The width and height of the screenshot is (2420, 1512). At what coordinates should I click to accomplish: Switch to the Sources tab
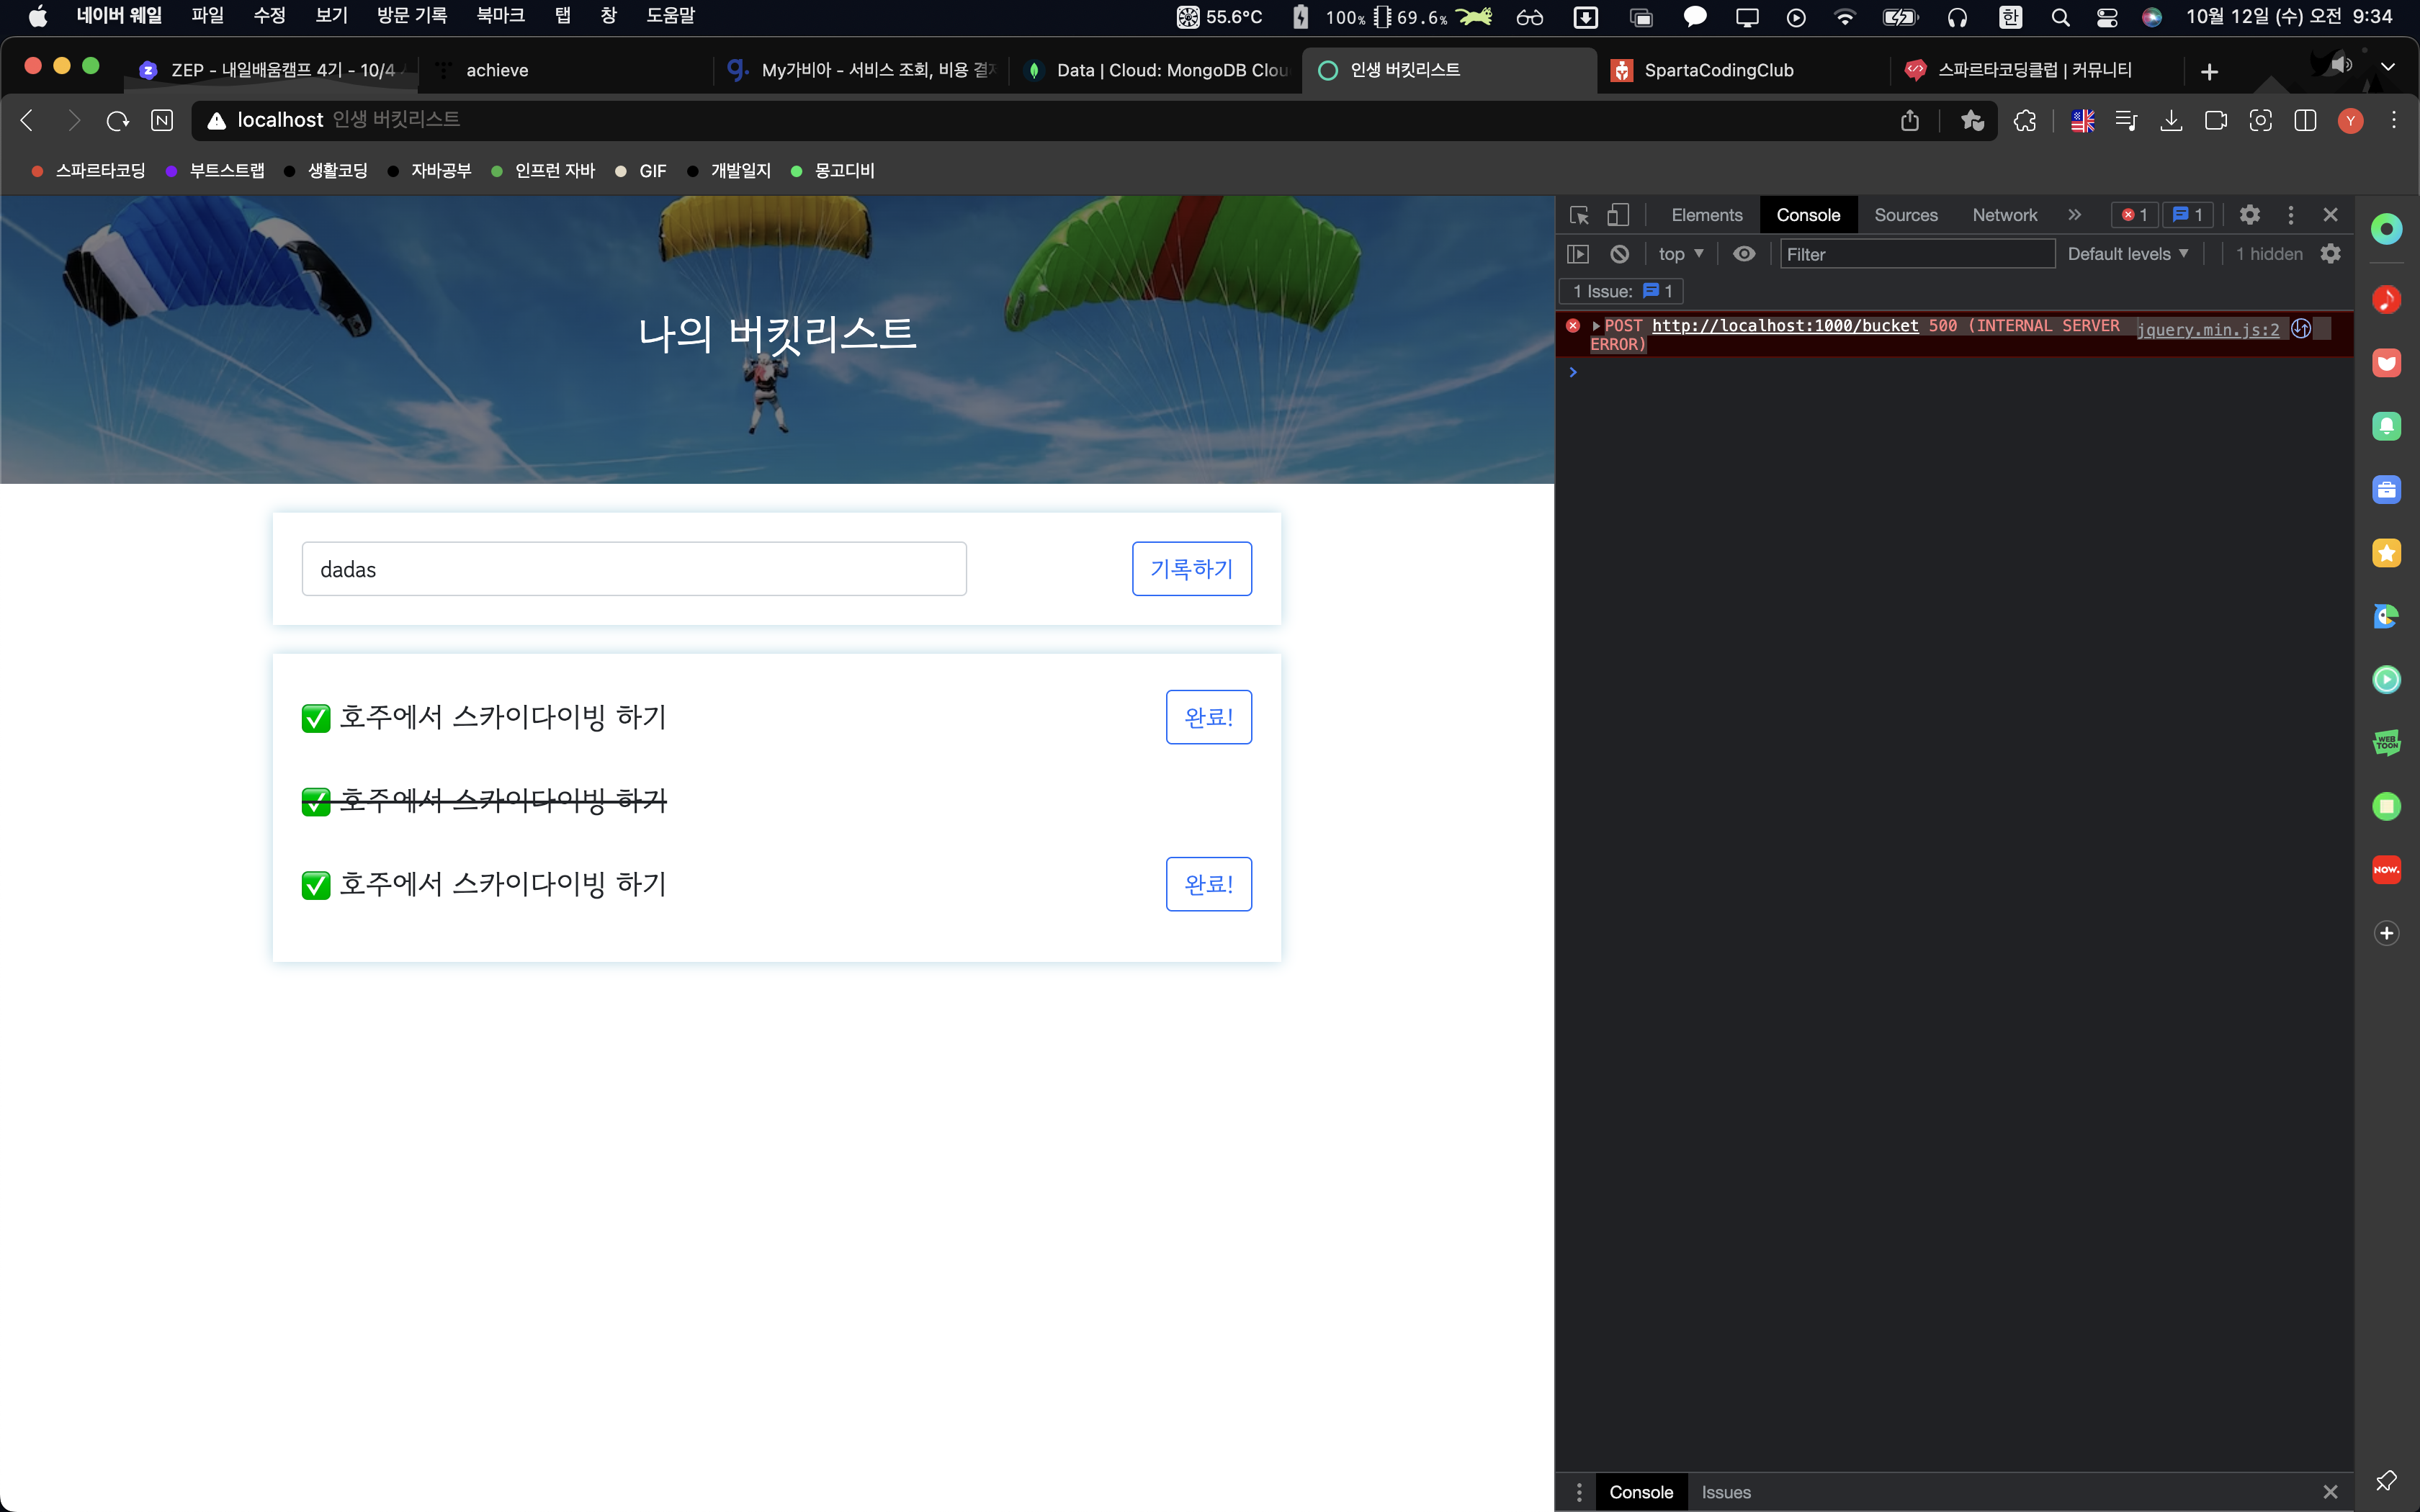coord(1905,215)
